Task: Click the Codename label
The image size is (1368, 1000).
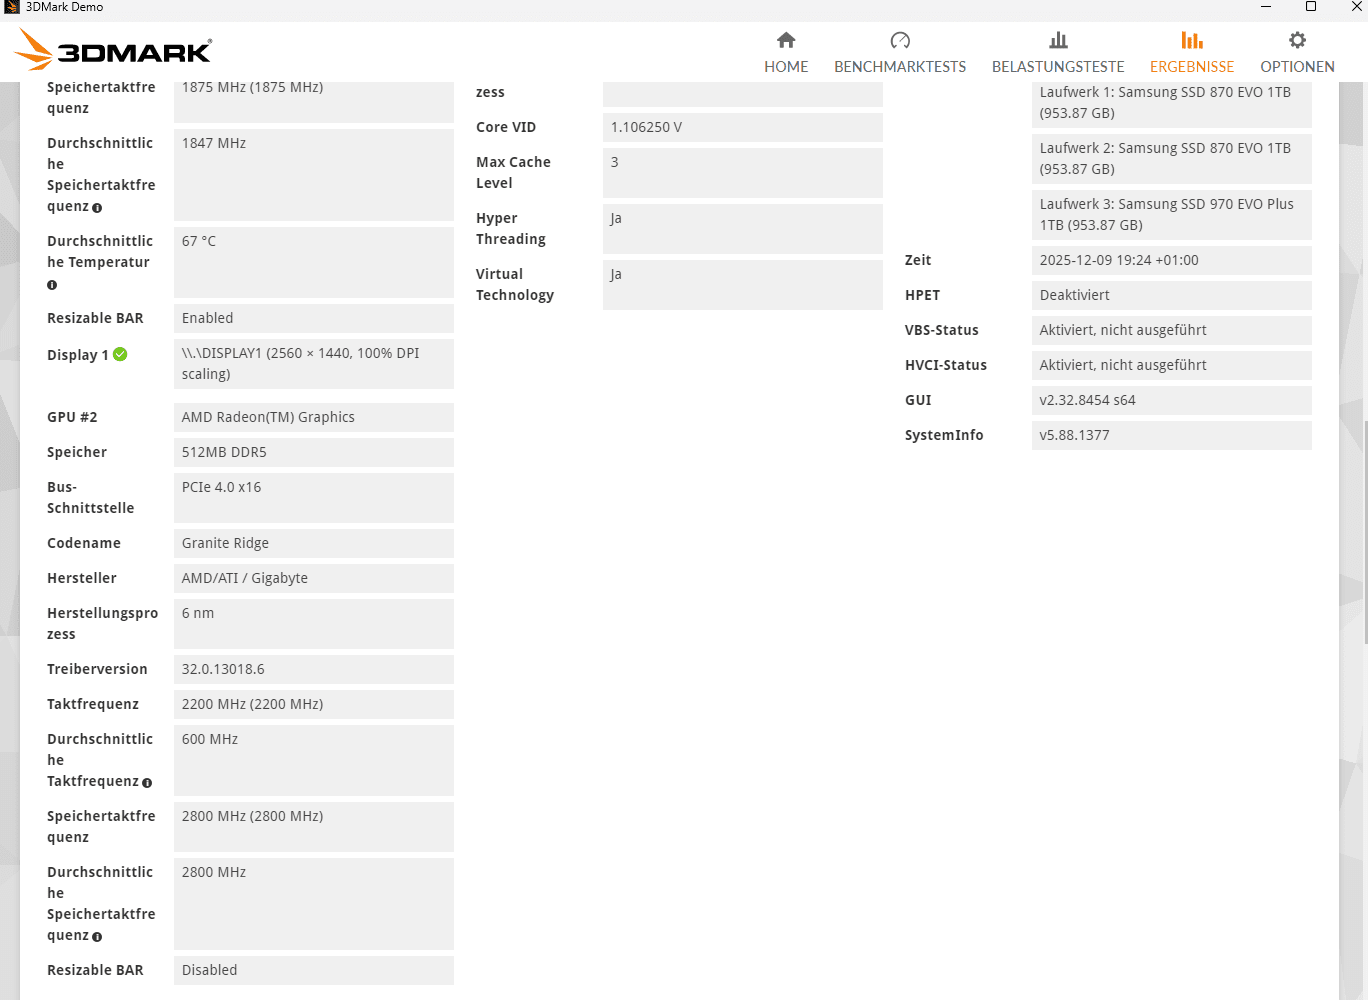Action: [84, 543]
